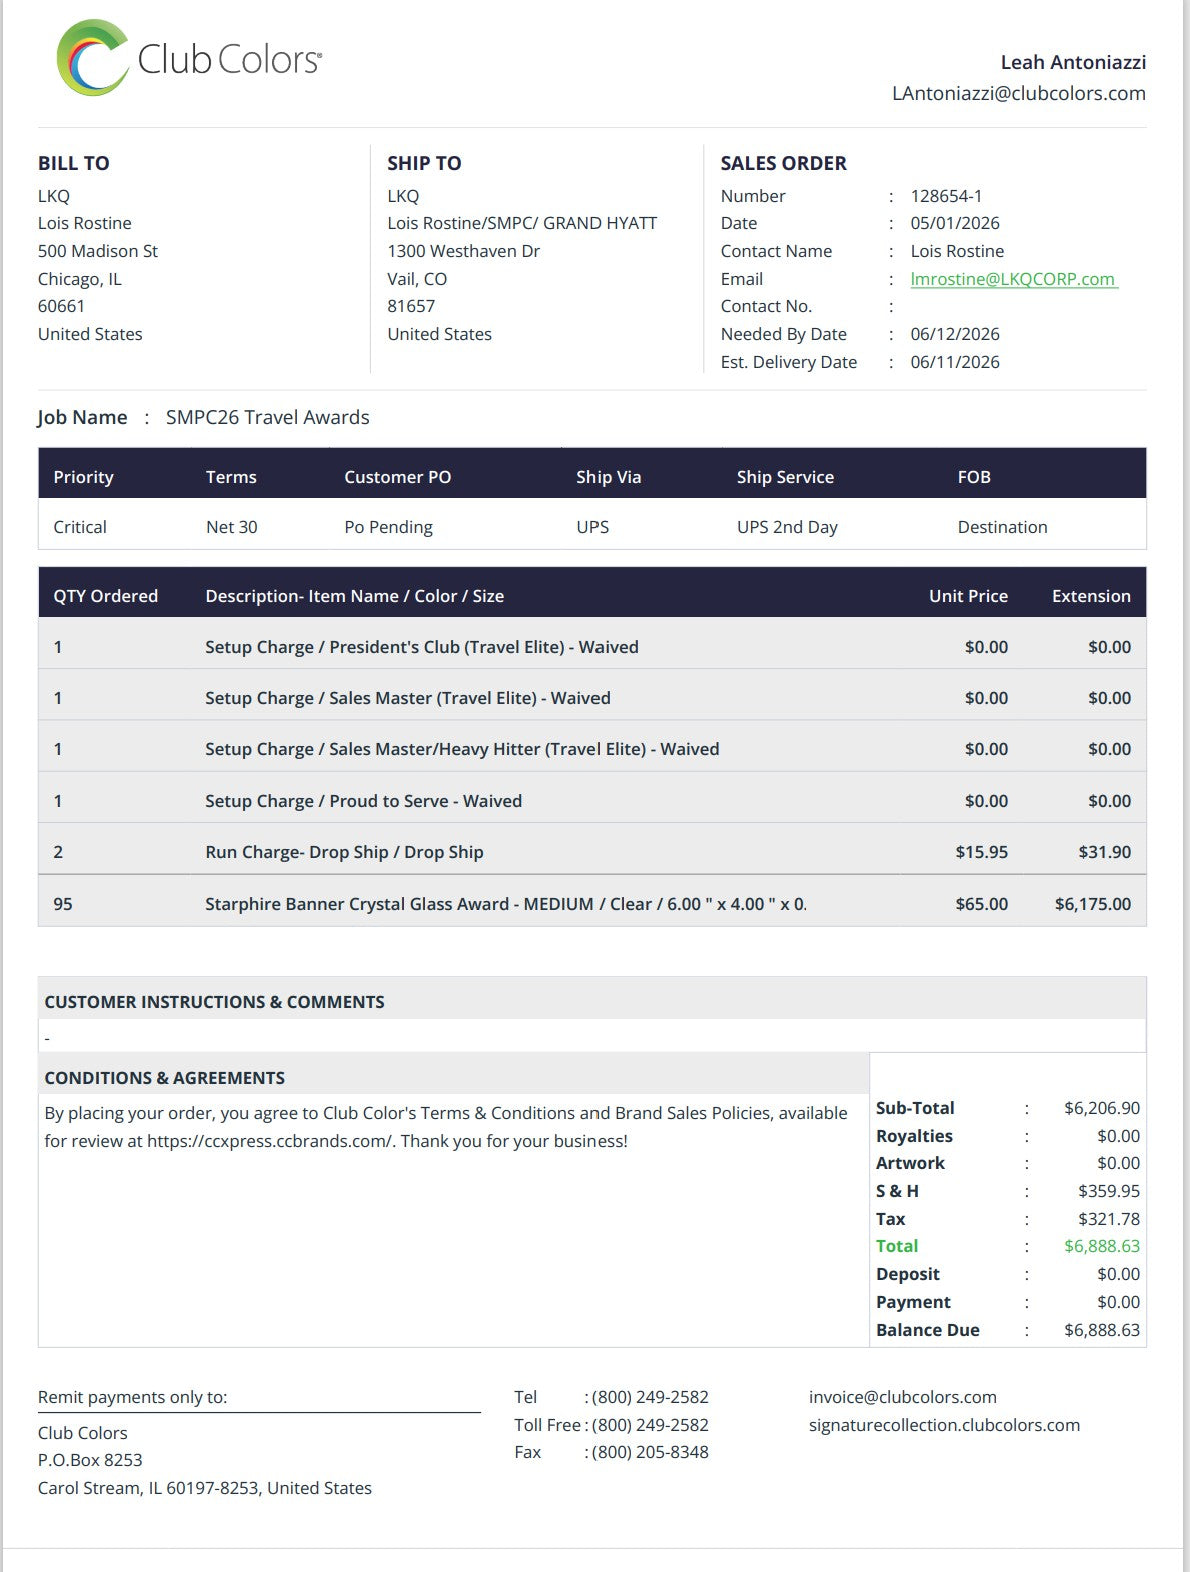
Task: Click the Sub-Total amount $6,206.90
Action: point(1102,1108)
